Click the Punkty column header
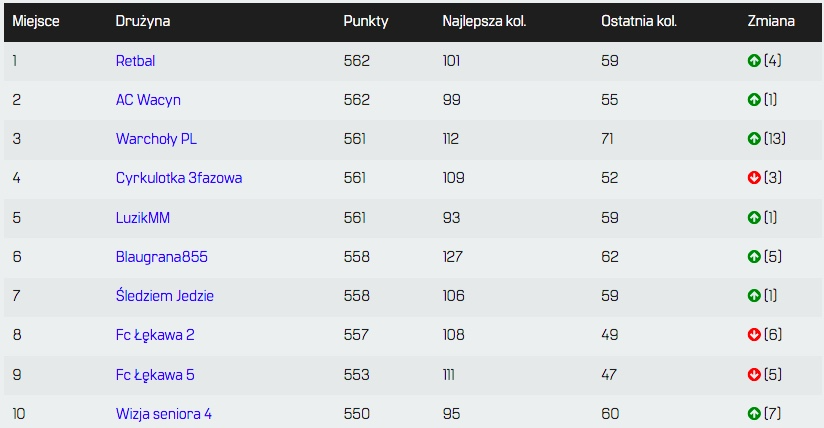The height and width of the screenshot is (428, 824). (366, 21)
